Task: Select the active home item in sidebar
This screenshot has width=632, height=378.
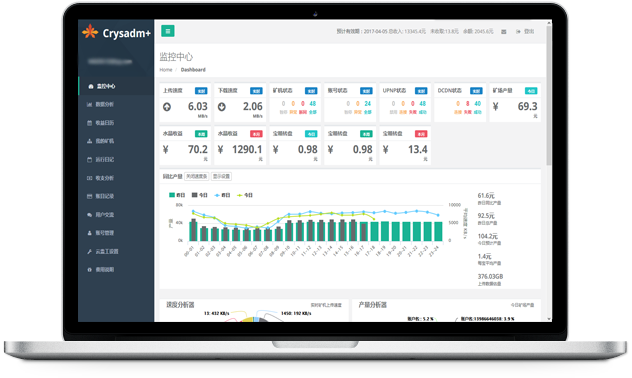Action: [116, 86]
